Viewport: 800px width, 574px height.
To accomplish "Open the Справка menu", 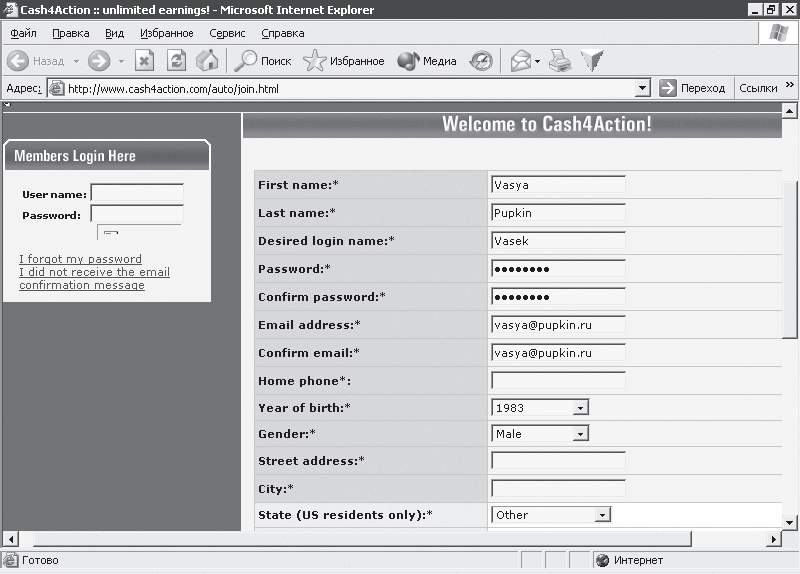I will tap(283, 33).
